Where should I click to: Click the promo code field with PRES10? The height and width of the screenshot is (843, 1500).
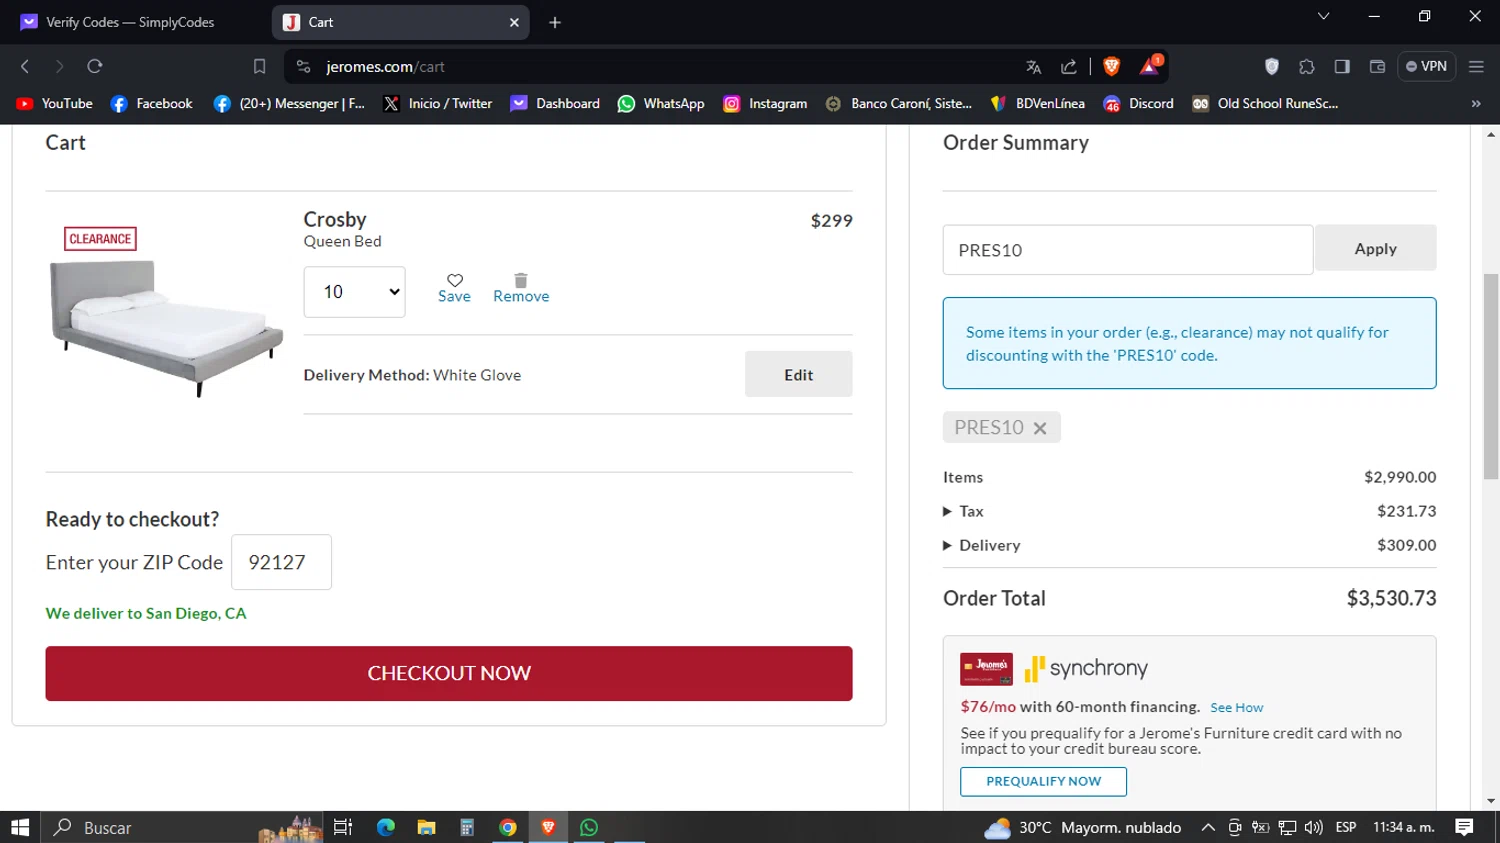(1128, 250)
